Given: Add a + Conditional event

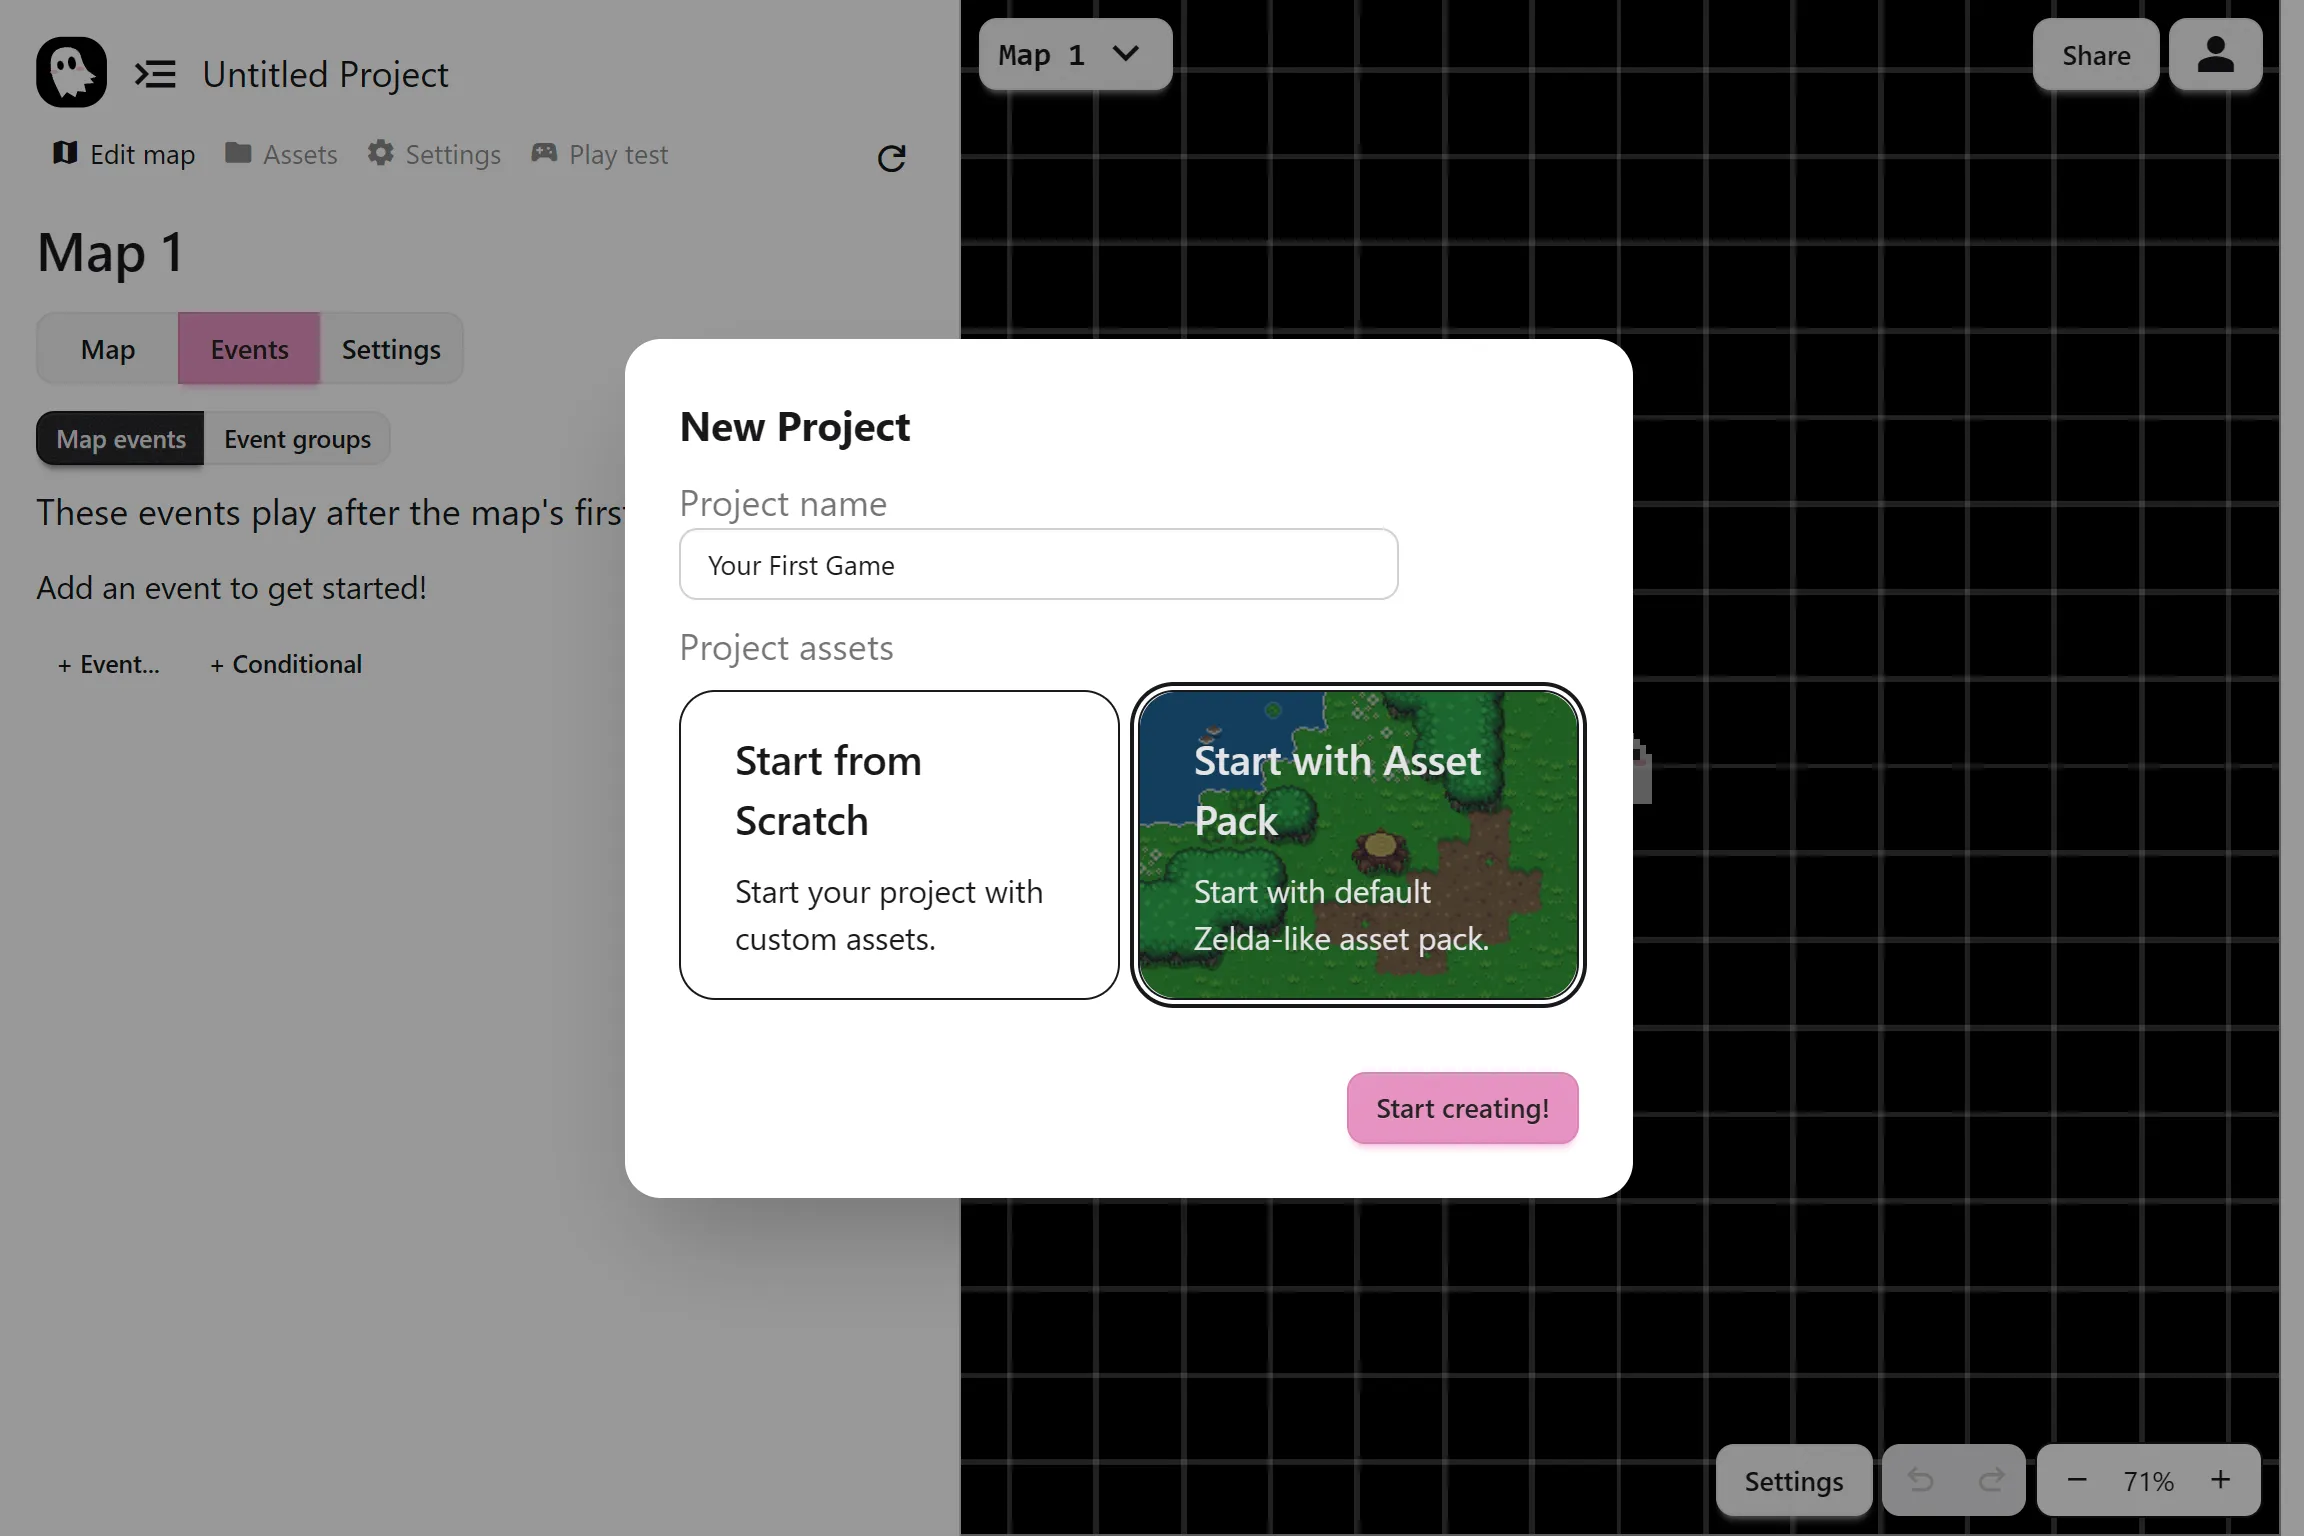Looking at the screenshot, I should coord(286,664).
